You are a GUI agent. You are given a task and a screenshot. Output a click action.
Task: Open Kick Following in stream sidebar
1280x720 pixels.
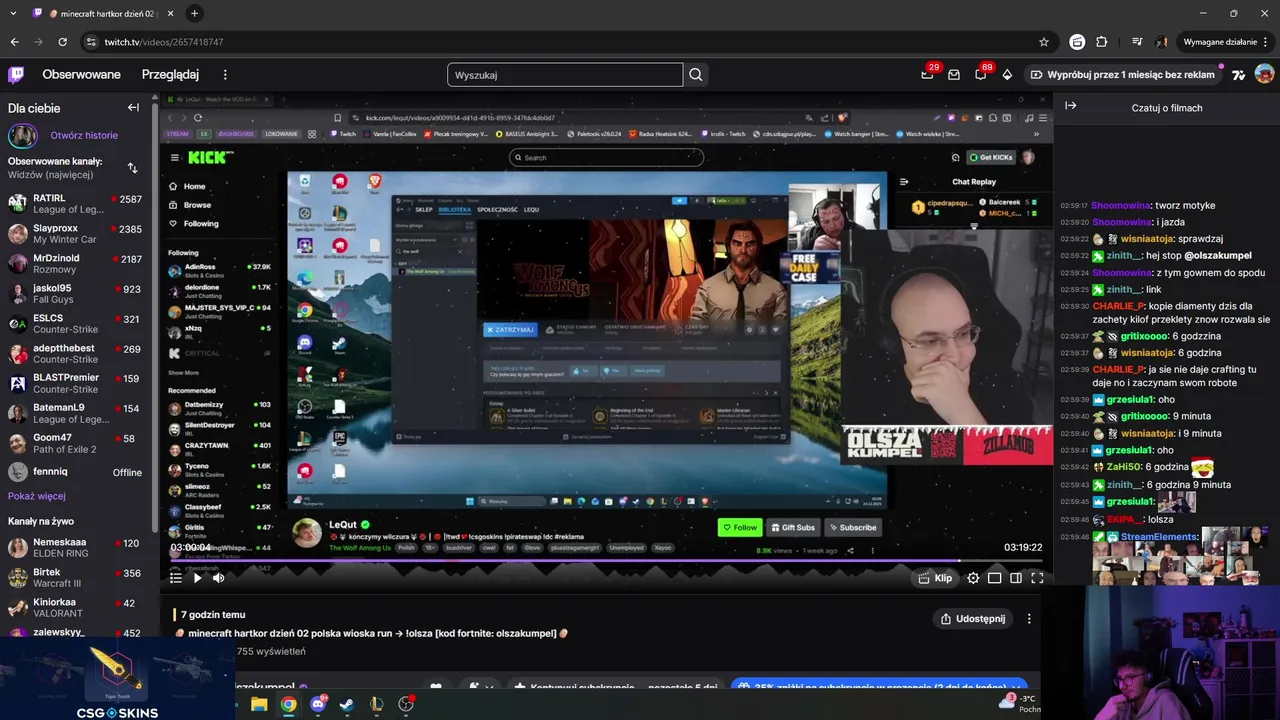coord(193,224)
